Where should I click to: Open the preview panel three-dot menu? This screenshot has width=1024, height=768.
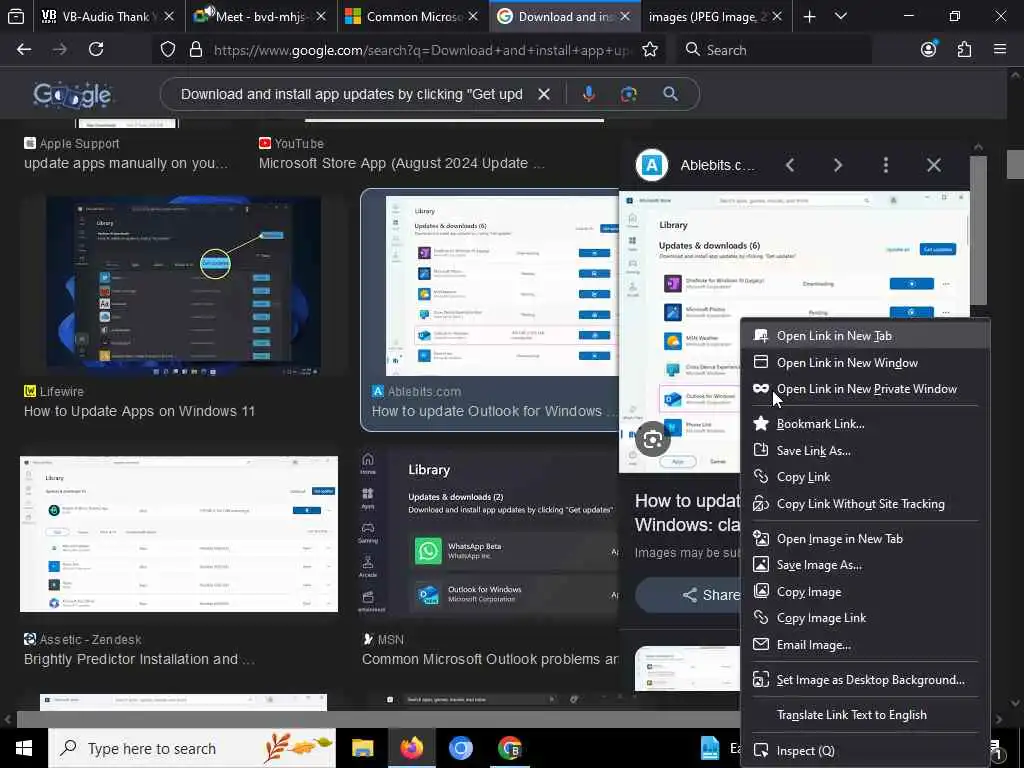[x=886, y=165]
